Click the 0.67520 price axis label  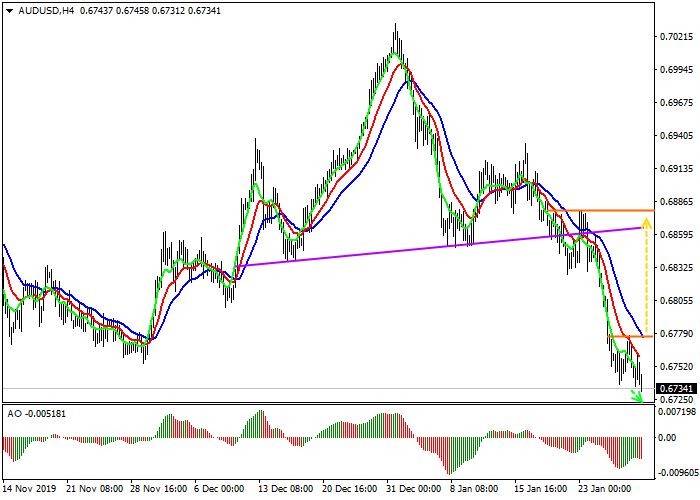click(677, 366)
